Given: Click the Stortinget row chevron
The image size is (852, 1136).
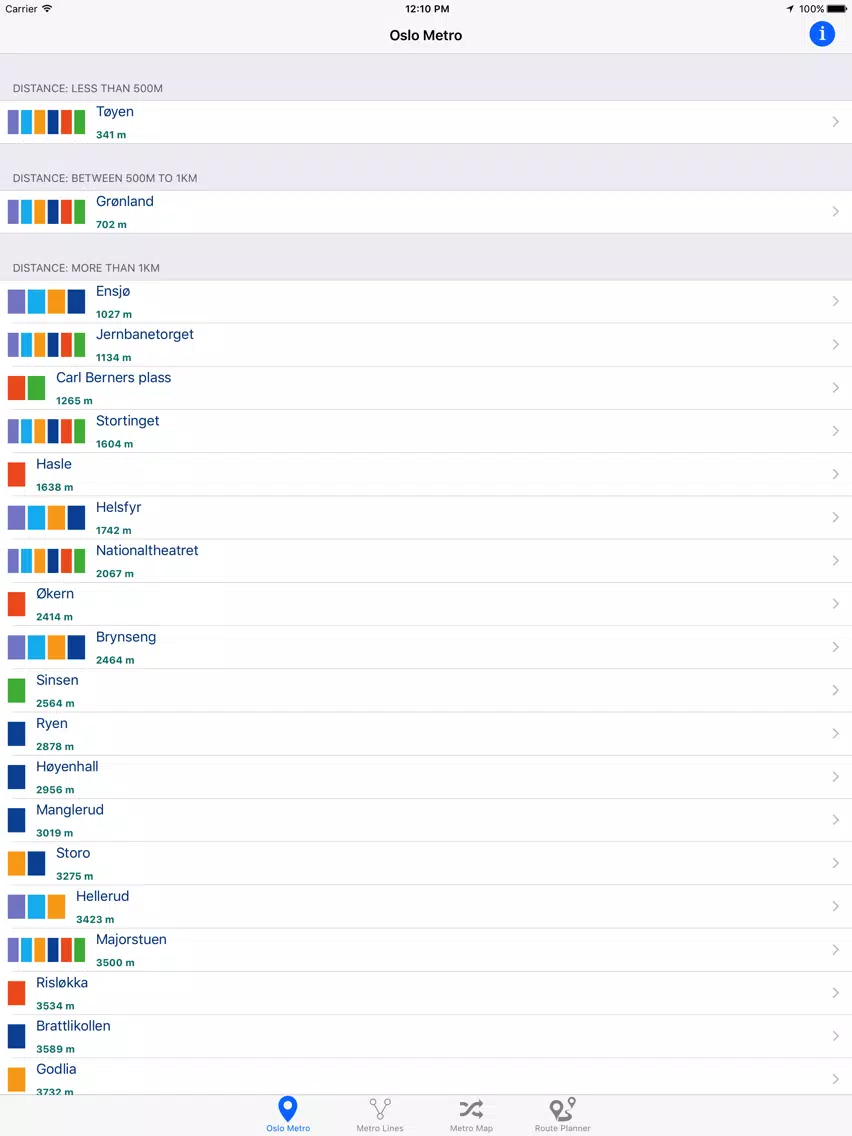Looking at the screenshot, I should click(835, 431).
